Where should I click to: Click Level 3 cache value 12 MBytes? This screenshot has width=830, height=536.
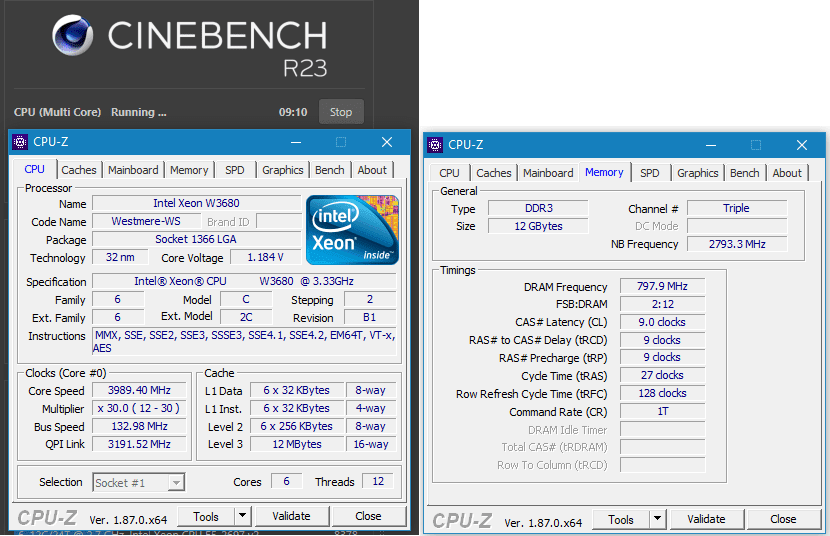coord(297,444)
